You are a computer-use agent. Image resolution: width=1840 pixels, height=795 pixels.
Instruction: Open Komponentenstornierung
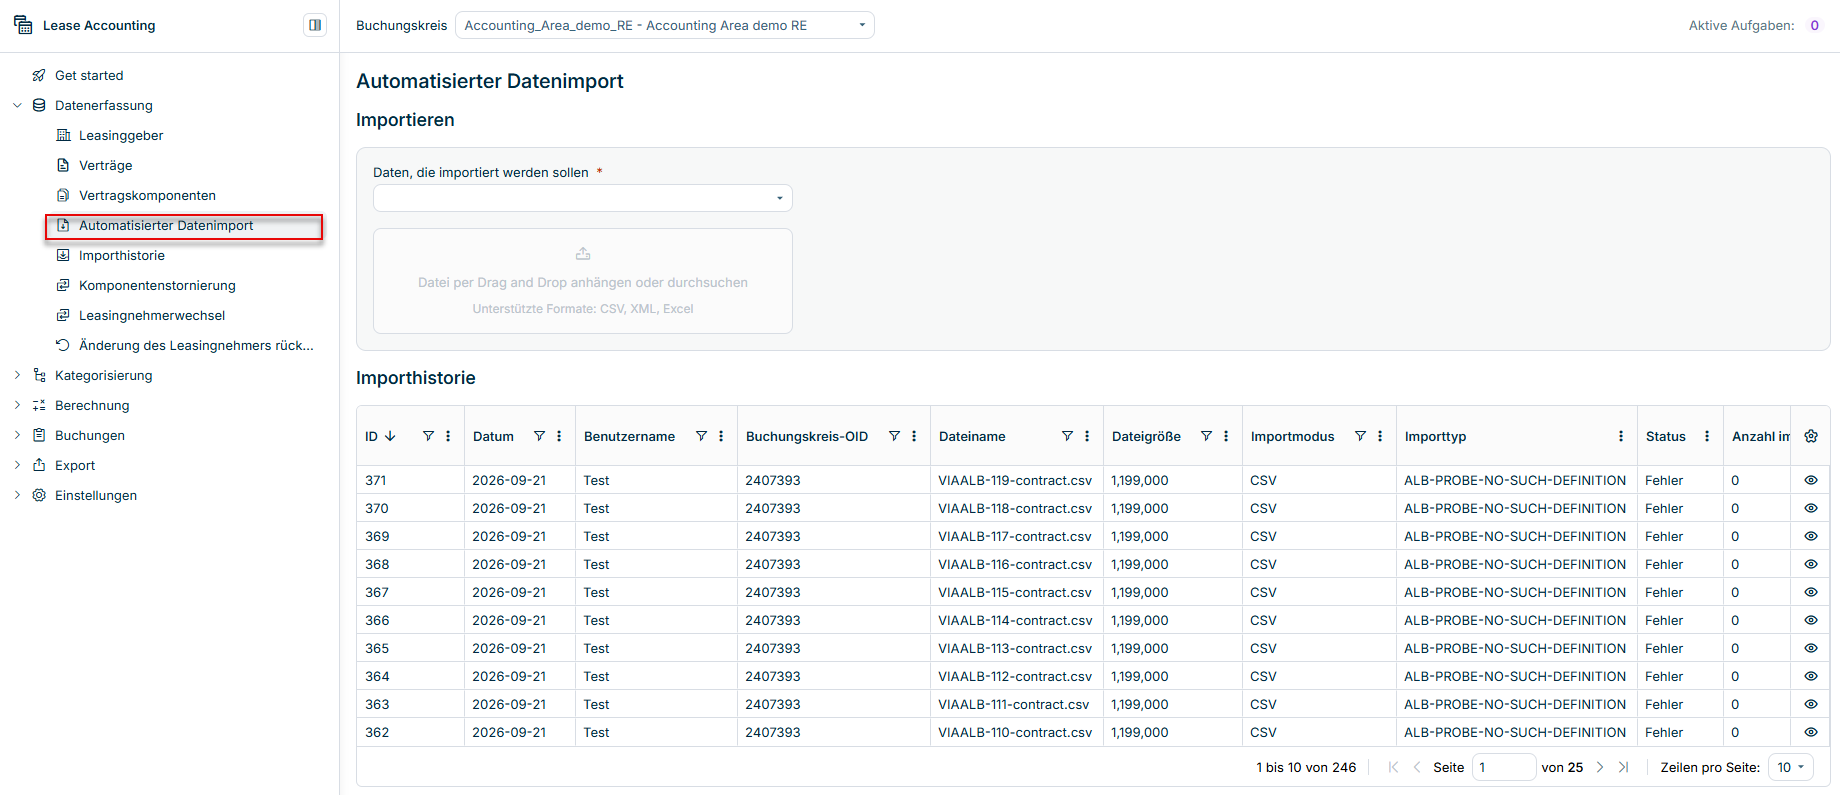tap(157, 285)
